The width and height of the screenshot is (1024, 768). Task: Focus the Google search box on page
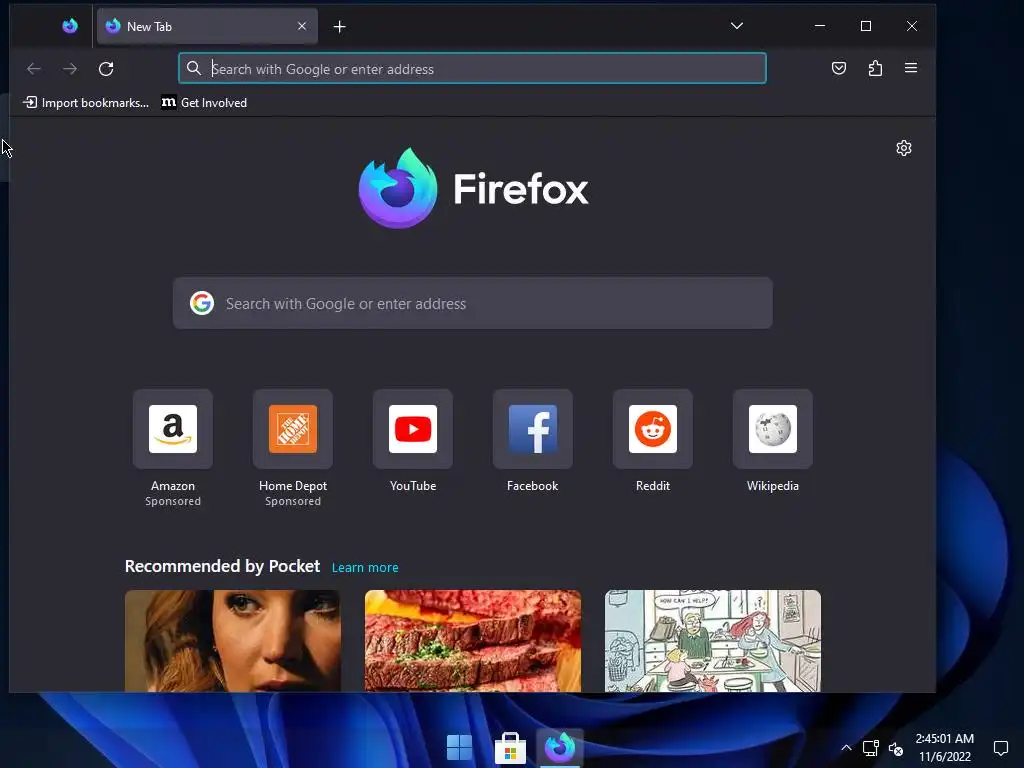pyautogui.click(x=473, y=303)
